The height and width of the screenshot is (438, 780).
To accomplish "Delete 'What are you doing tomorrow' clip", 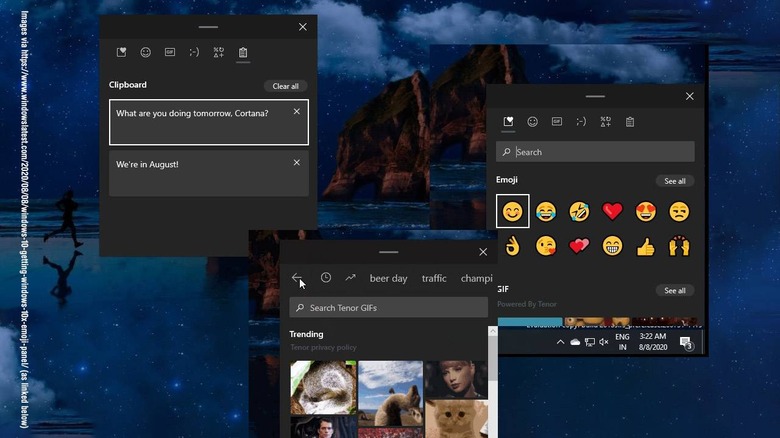I will pos(296,111).
